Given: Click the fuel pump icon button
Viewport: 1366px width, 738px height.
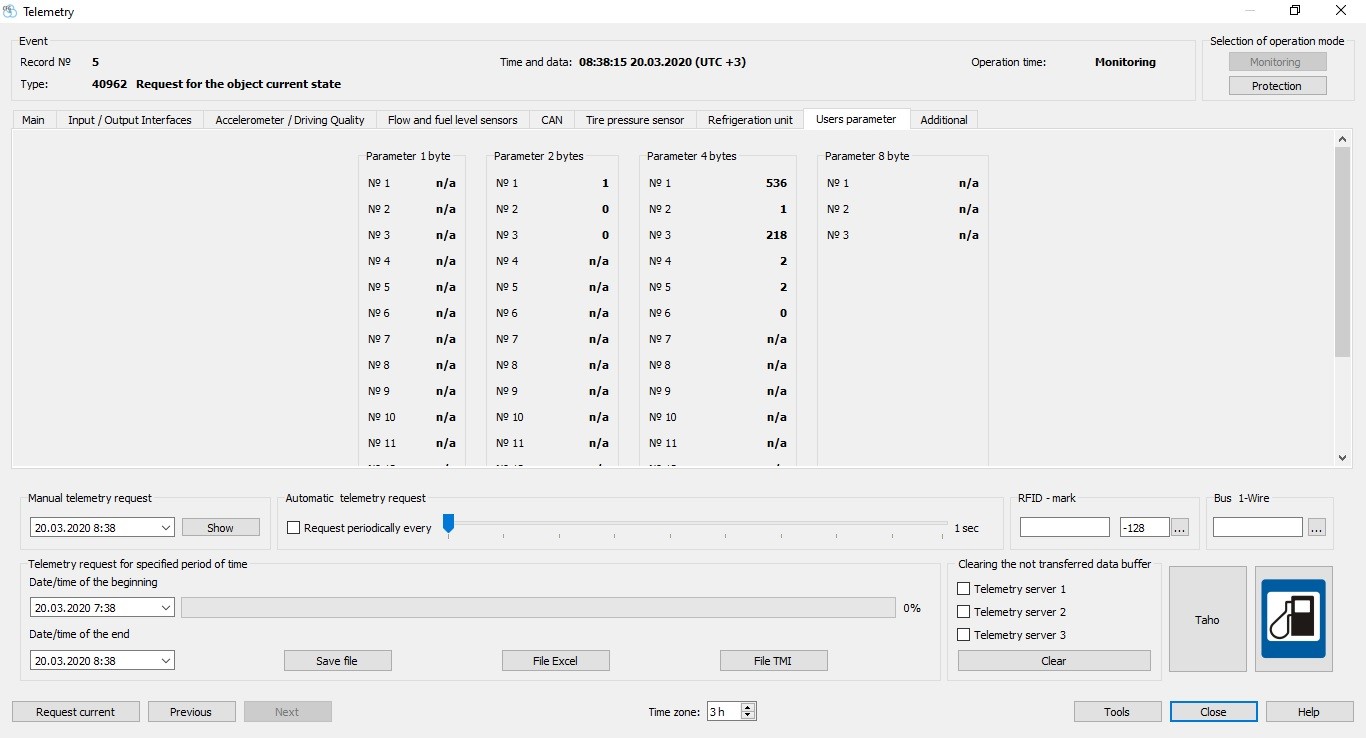Looking at the screenshot, I should point(1293,619).
